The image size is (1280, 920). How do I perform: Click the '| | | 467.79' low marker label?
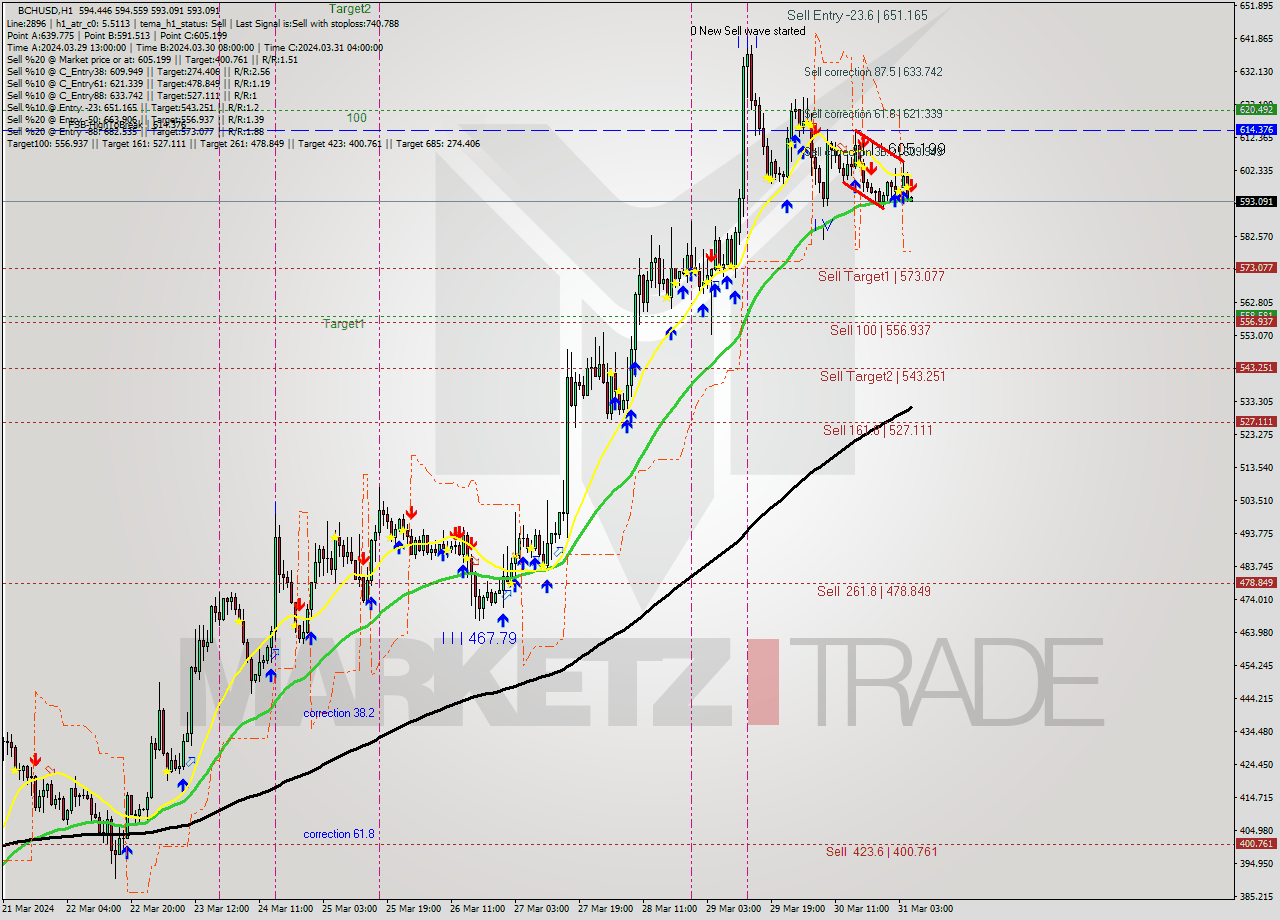(x=479, y=637)
